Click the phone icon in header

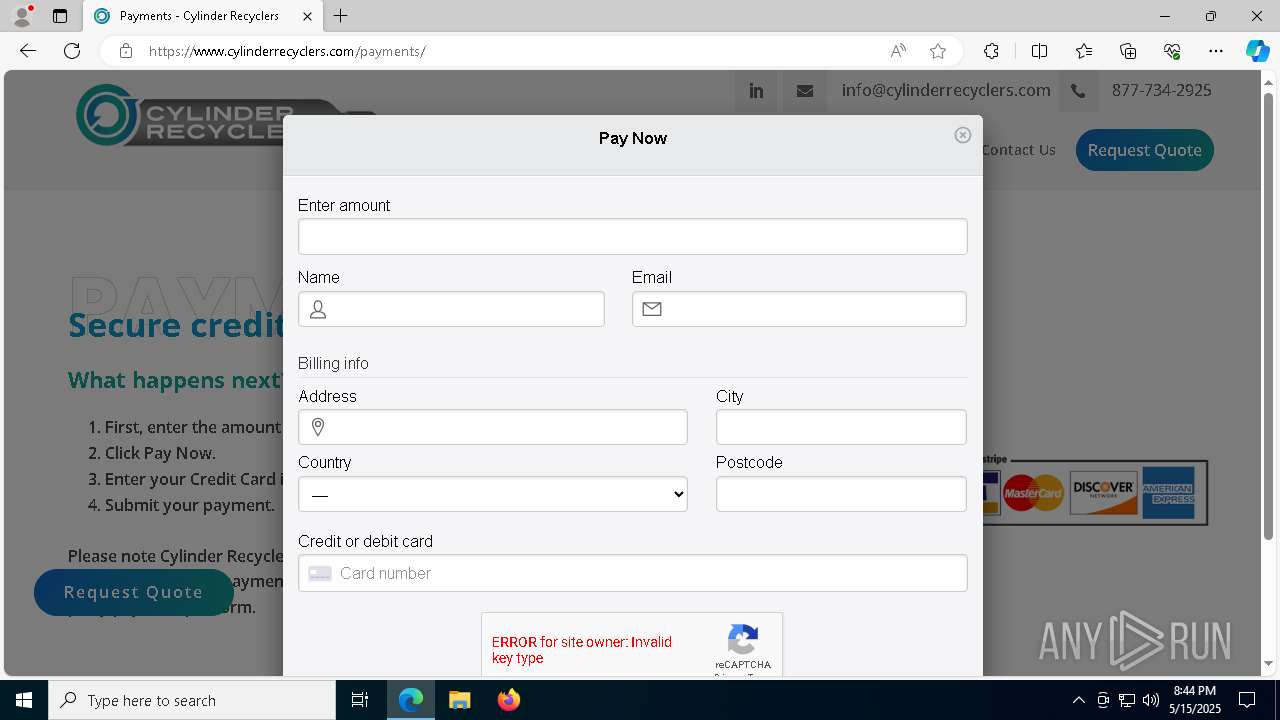click(x=1078, y=91)
